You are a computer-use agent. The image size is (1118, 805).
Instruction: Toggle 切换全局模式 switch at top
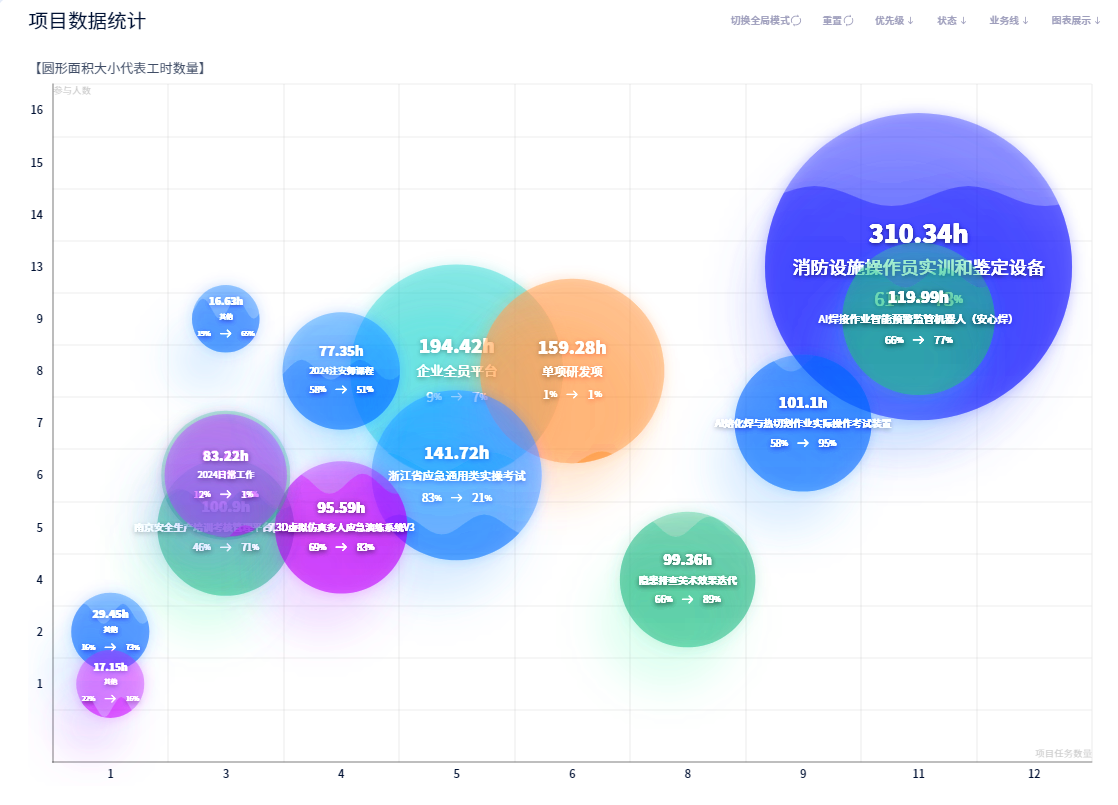click(766, 21)
